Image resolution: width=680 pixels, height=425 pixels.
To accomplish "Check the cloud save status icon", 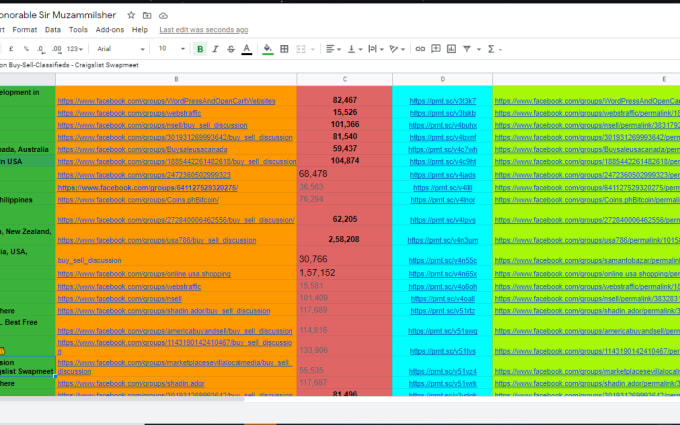I will 163,16.
